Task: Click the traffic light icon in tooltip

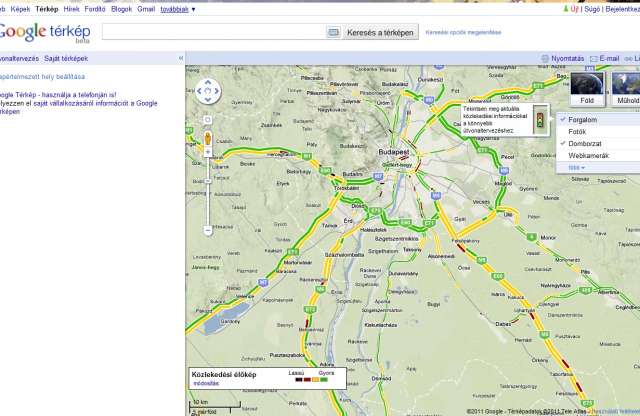Action: tap(540, 120)
